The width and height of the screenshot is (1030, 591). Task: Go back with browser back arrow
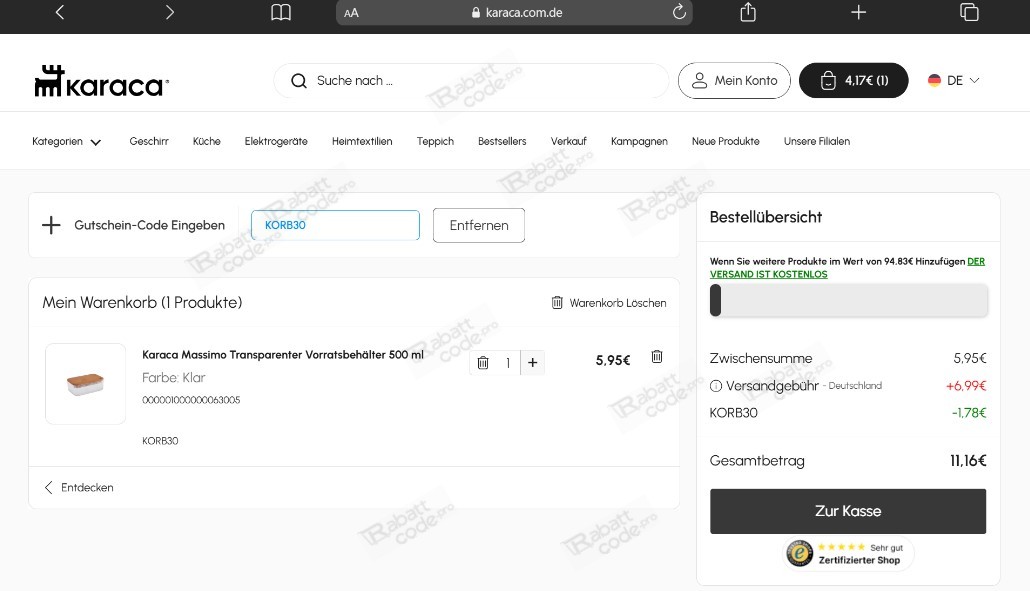point(60,12)
